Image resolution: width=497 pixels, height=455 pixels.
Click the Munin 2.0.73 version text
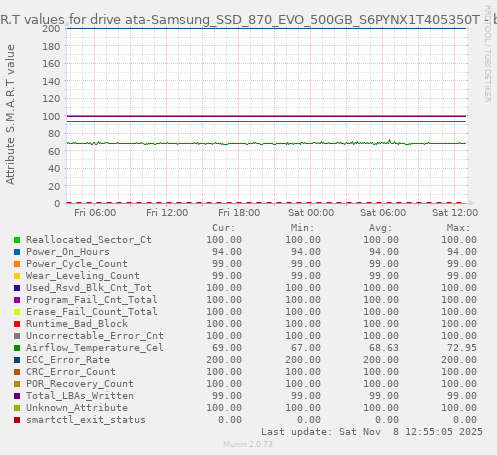pyautogui.click(x=248, y=444)
